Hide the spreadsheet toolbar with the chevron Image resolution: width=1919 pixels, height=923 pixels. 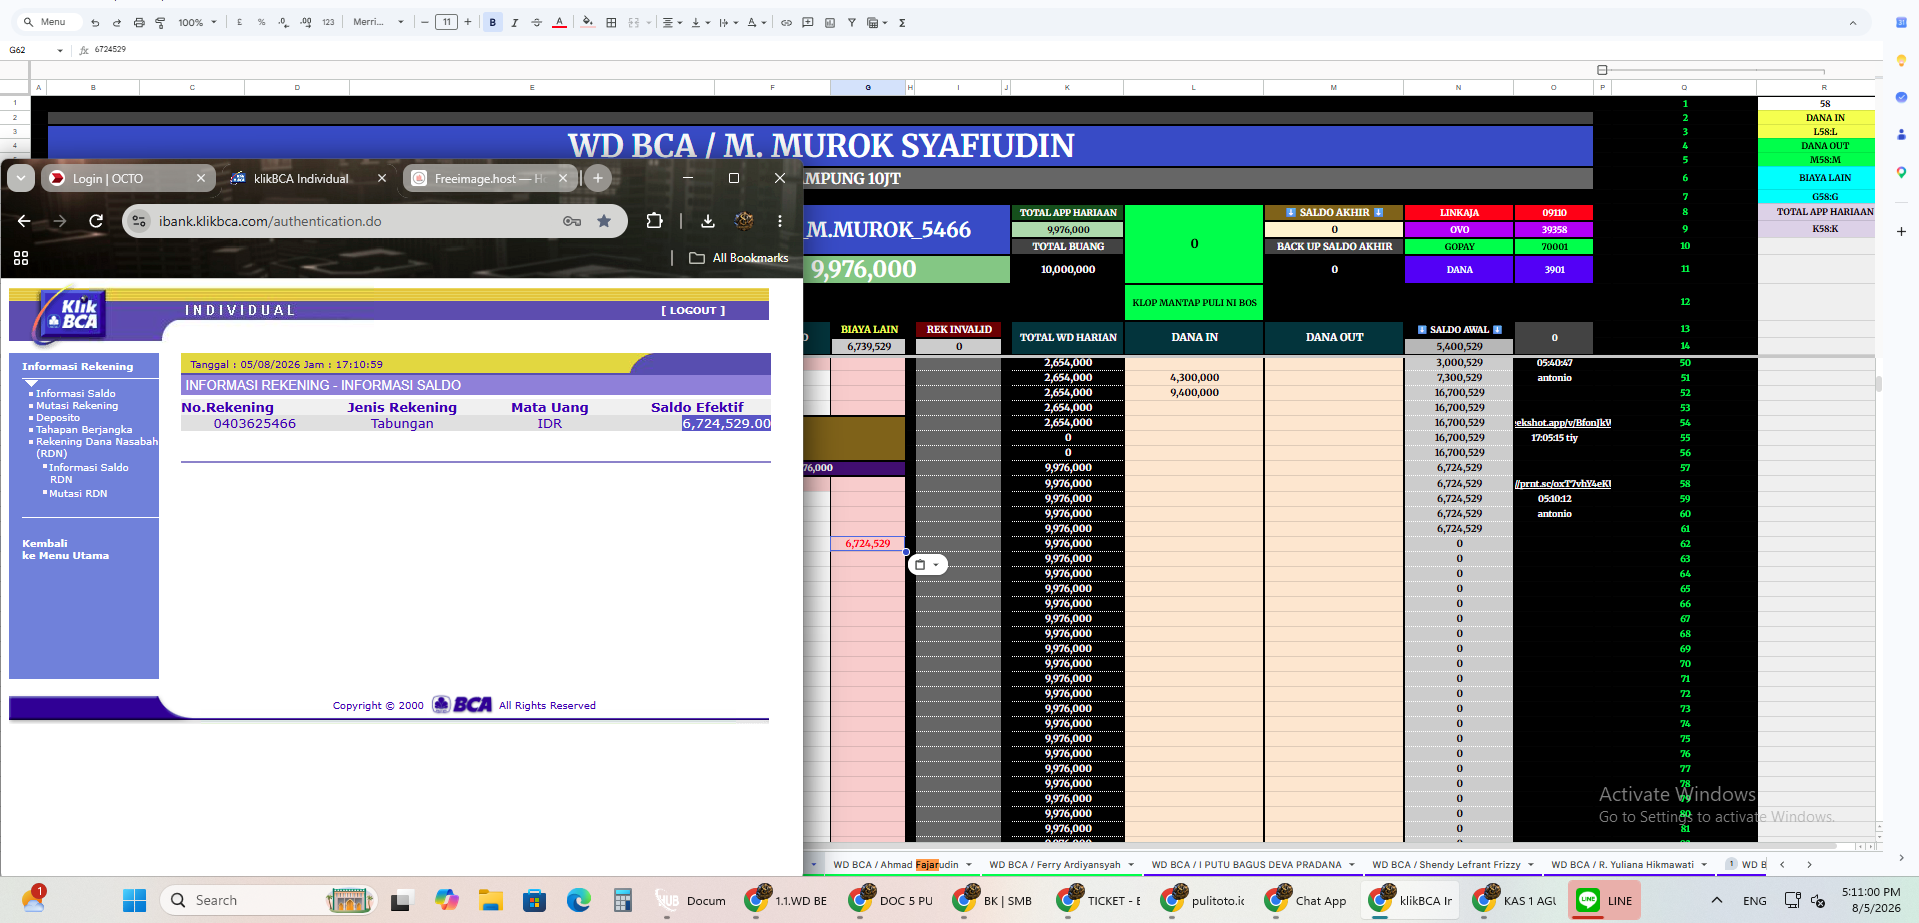coord(1852,22)
